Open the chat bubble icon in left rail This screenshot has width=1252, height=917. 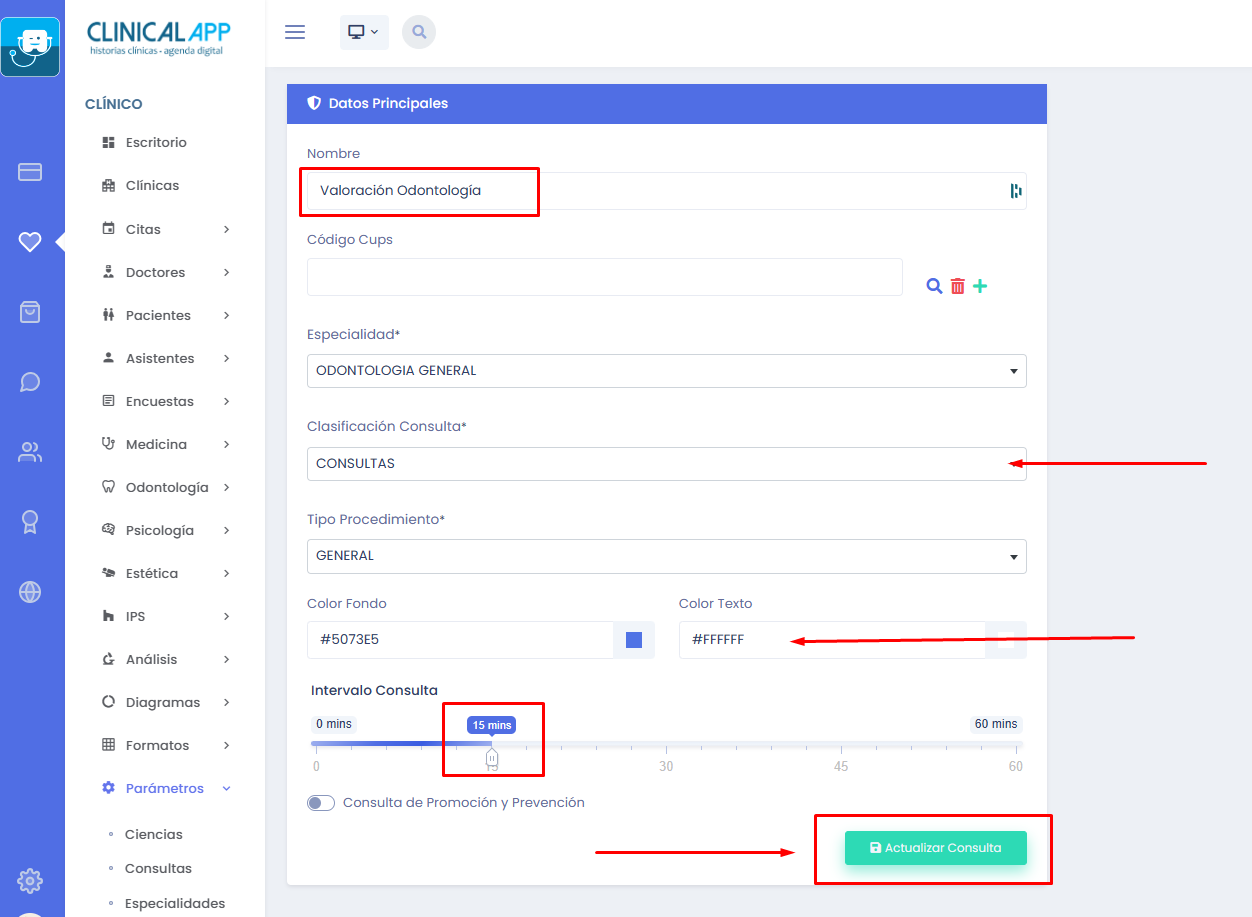point(30,382)
